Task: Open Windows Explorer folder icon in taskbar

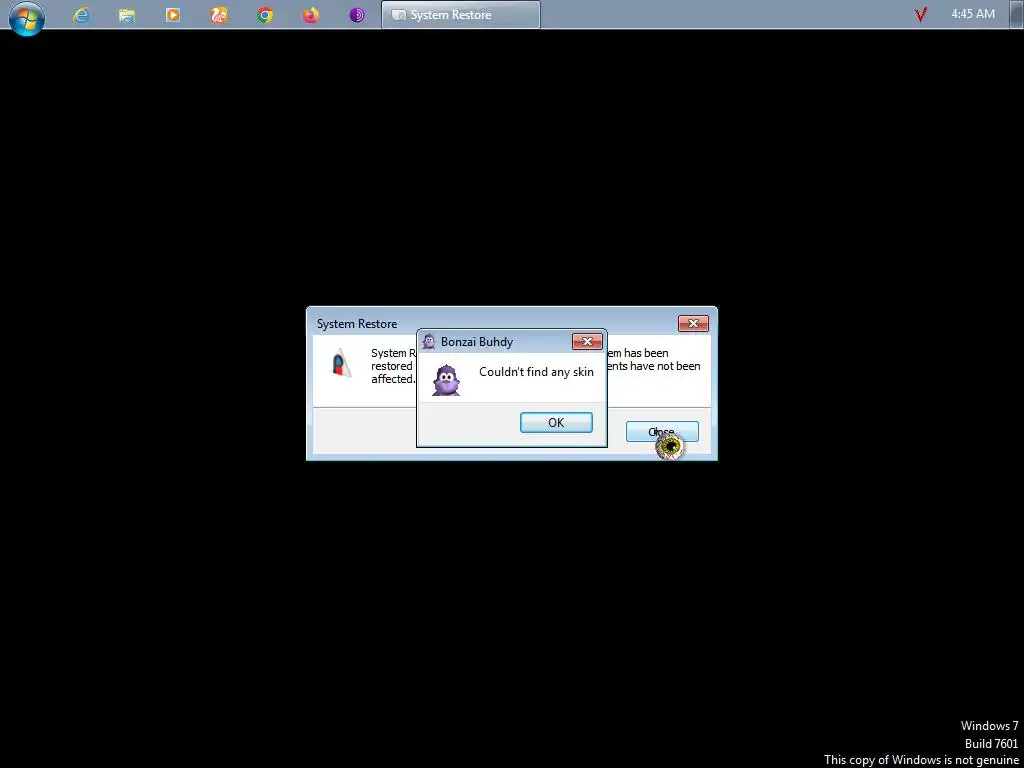Action: (127, 15)
